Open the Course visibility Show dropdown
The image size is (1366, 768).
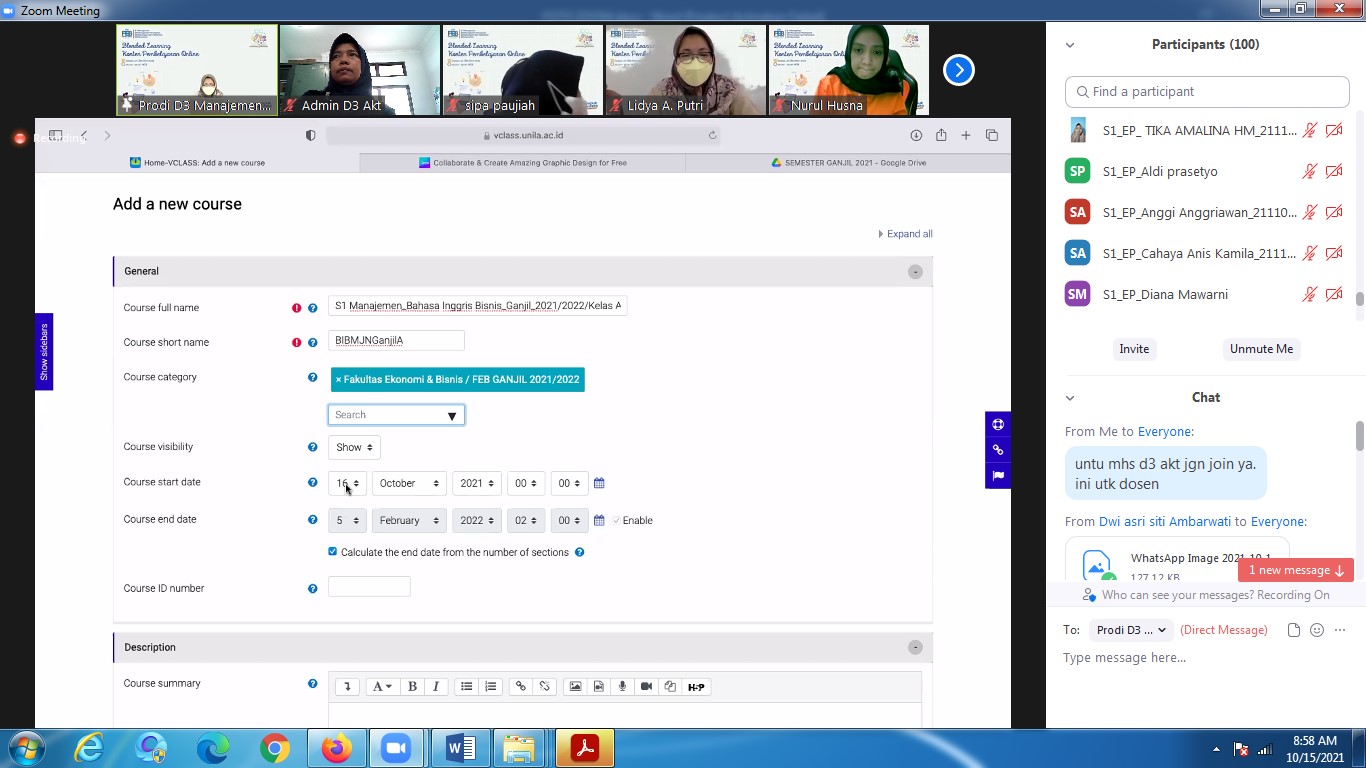354,448
